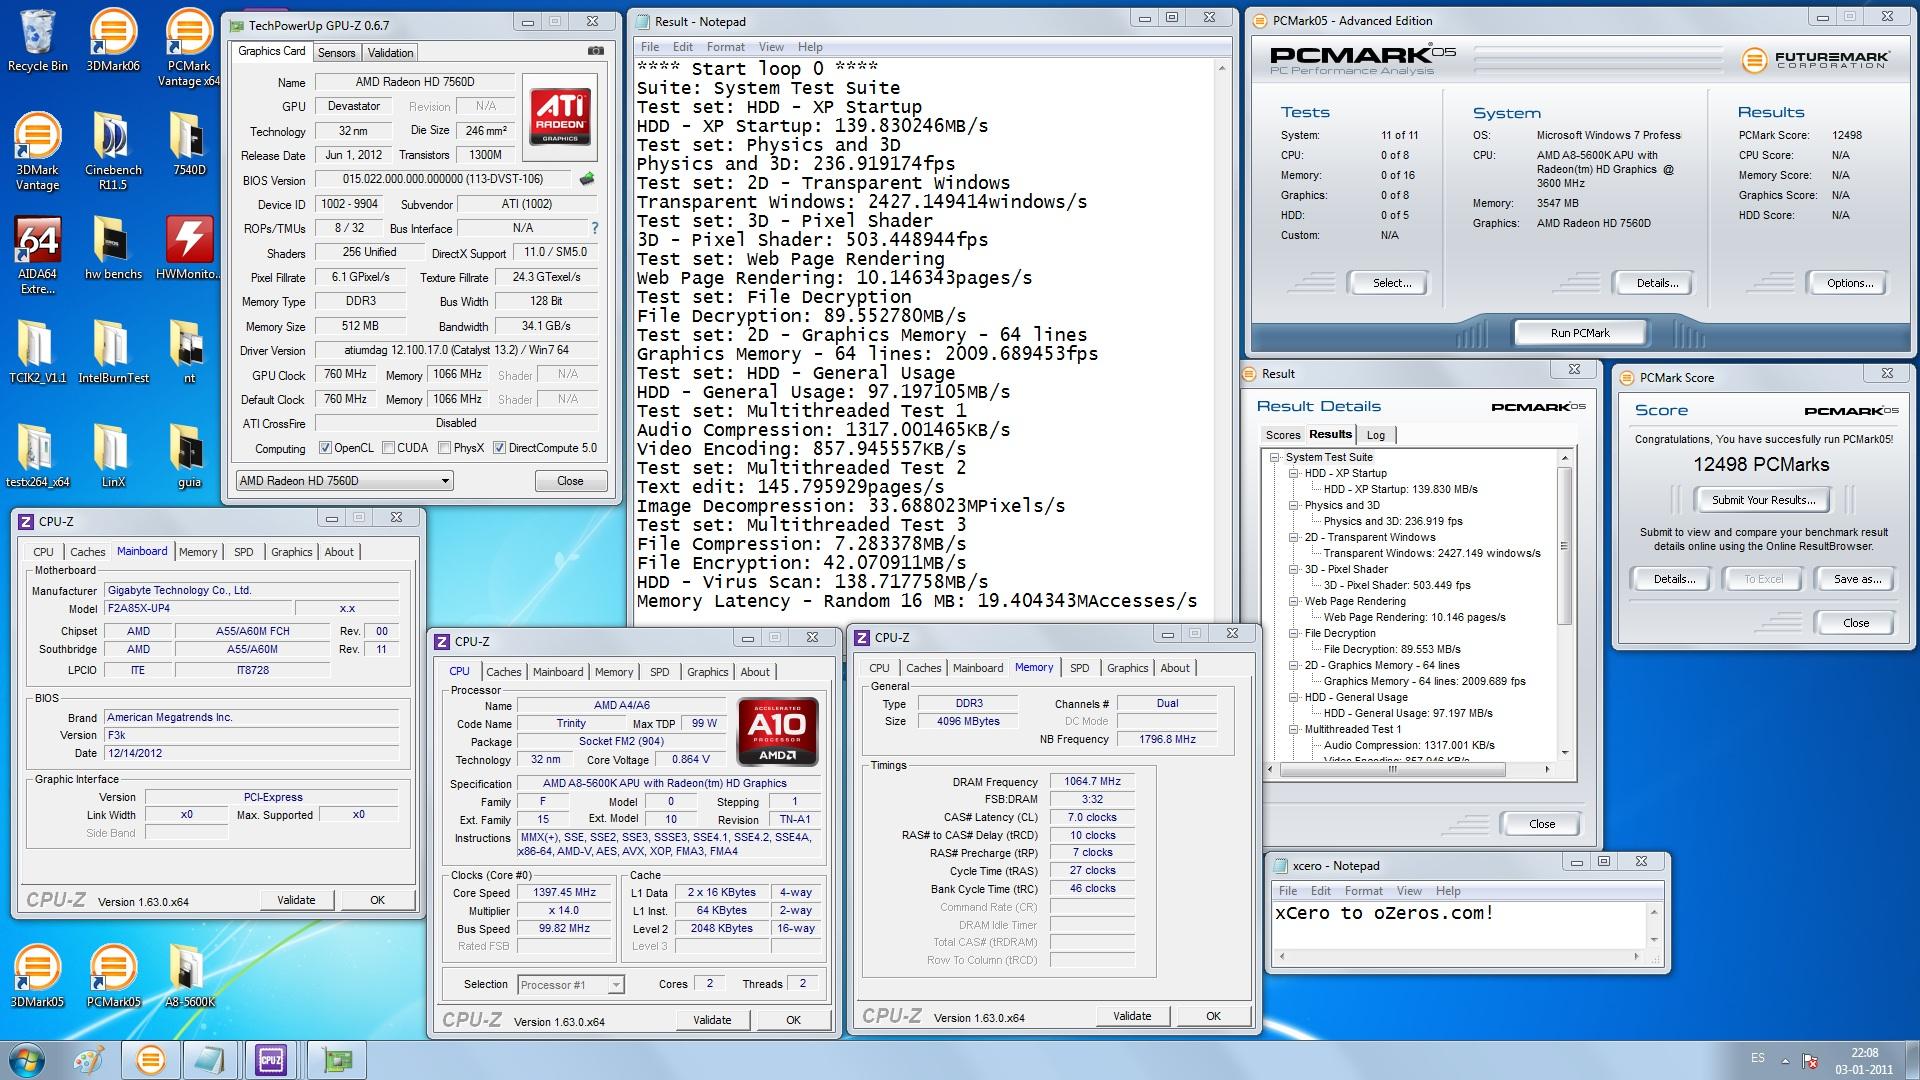Click the Submit Your Results button

1763,500
